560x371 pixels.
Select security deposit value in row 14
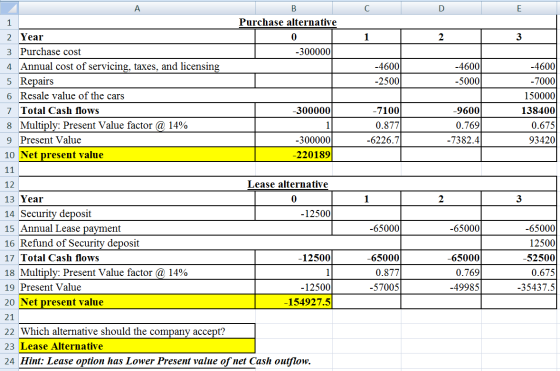pyautogui.click(x=294, y=214)
